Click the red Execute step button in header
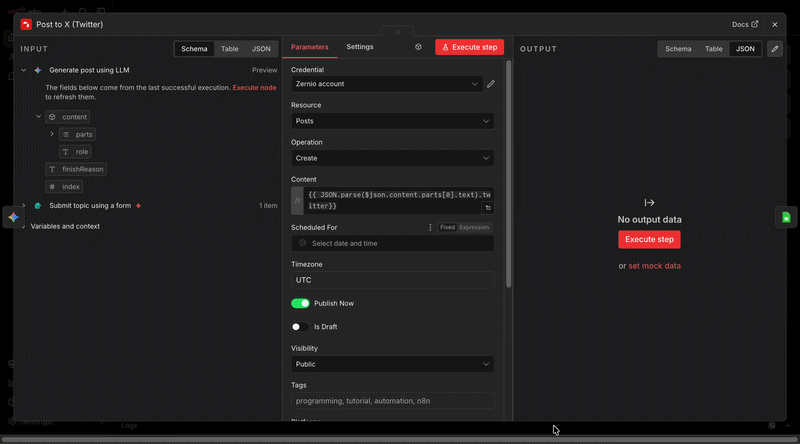This screenshot has height=444, width=800. coord(469,47)
